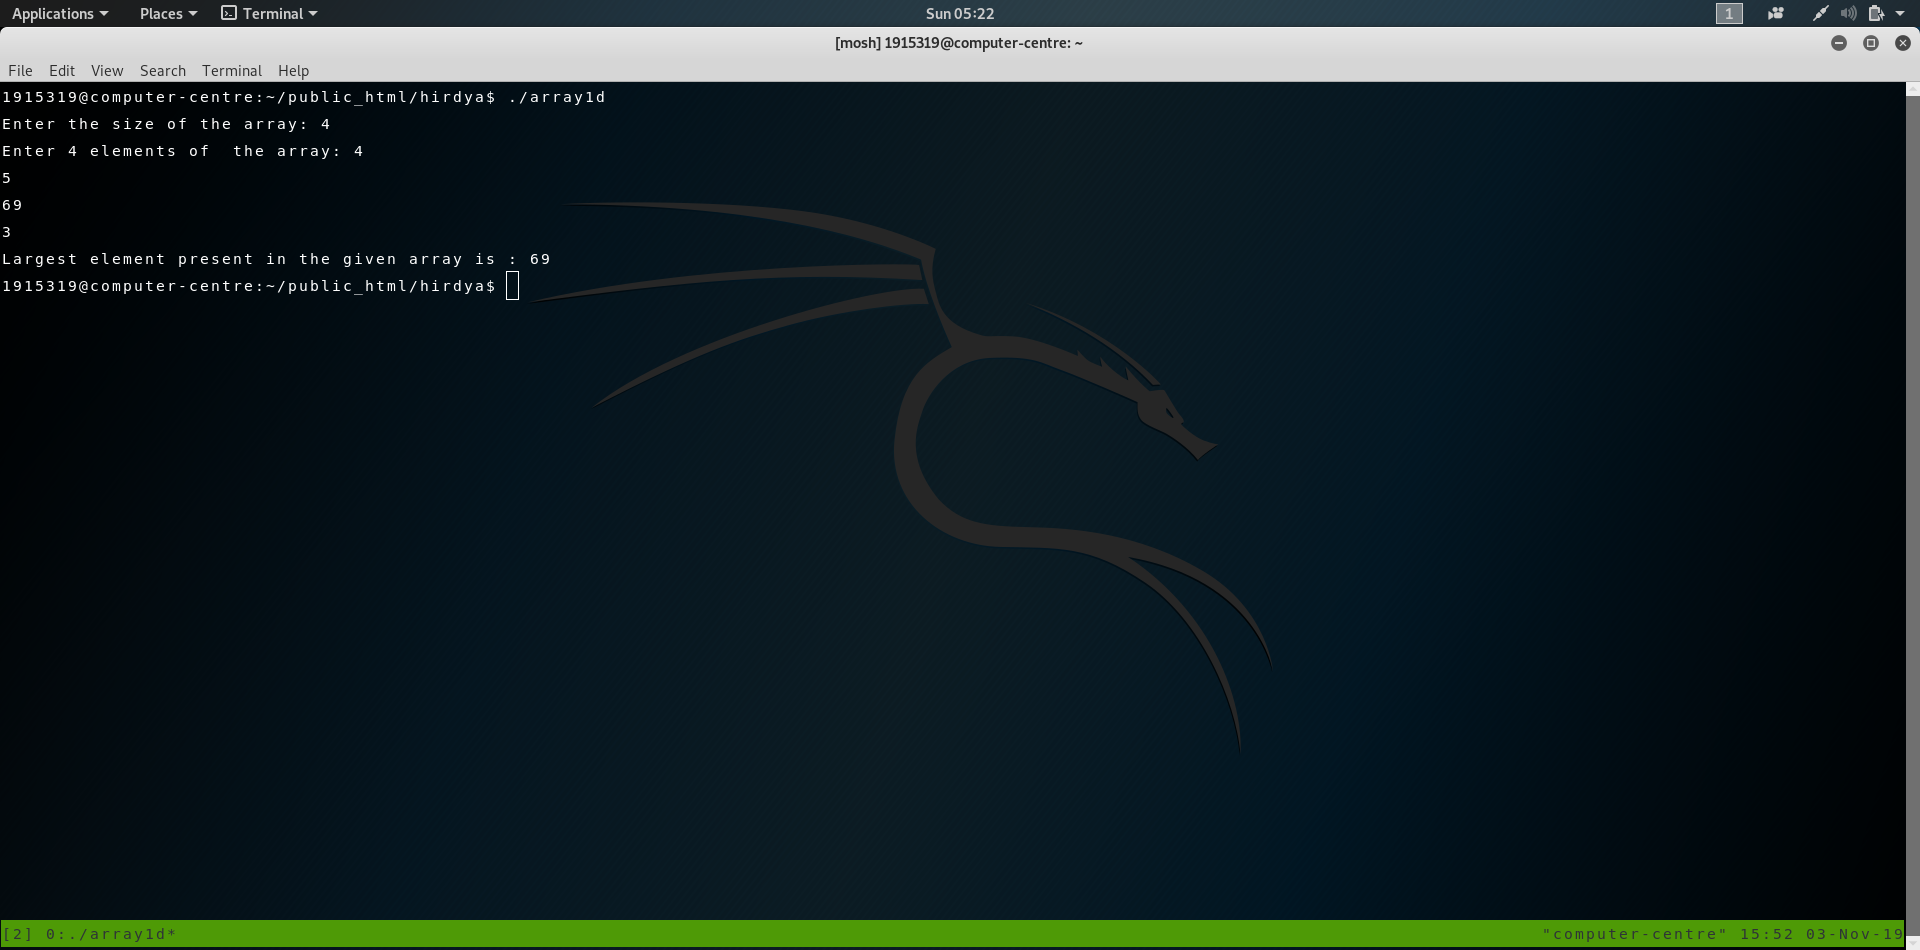Close the mosh terminal window
The image size is (1920, 950).
1903,43
